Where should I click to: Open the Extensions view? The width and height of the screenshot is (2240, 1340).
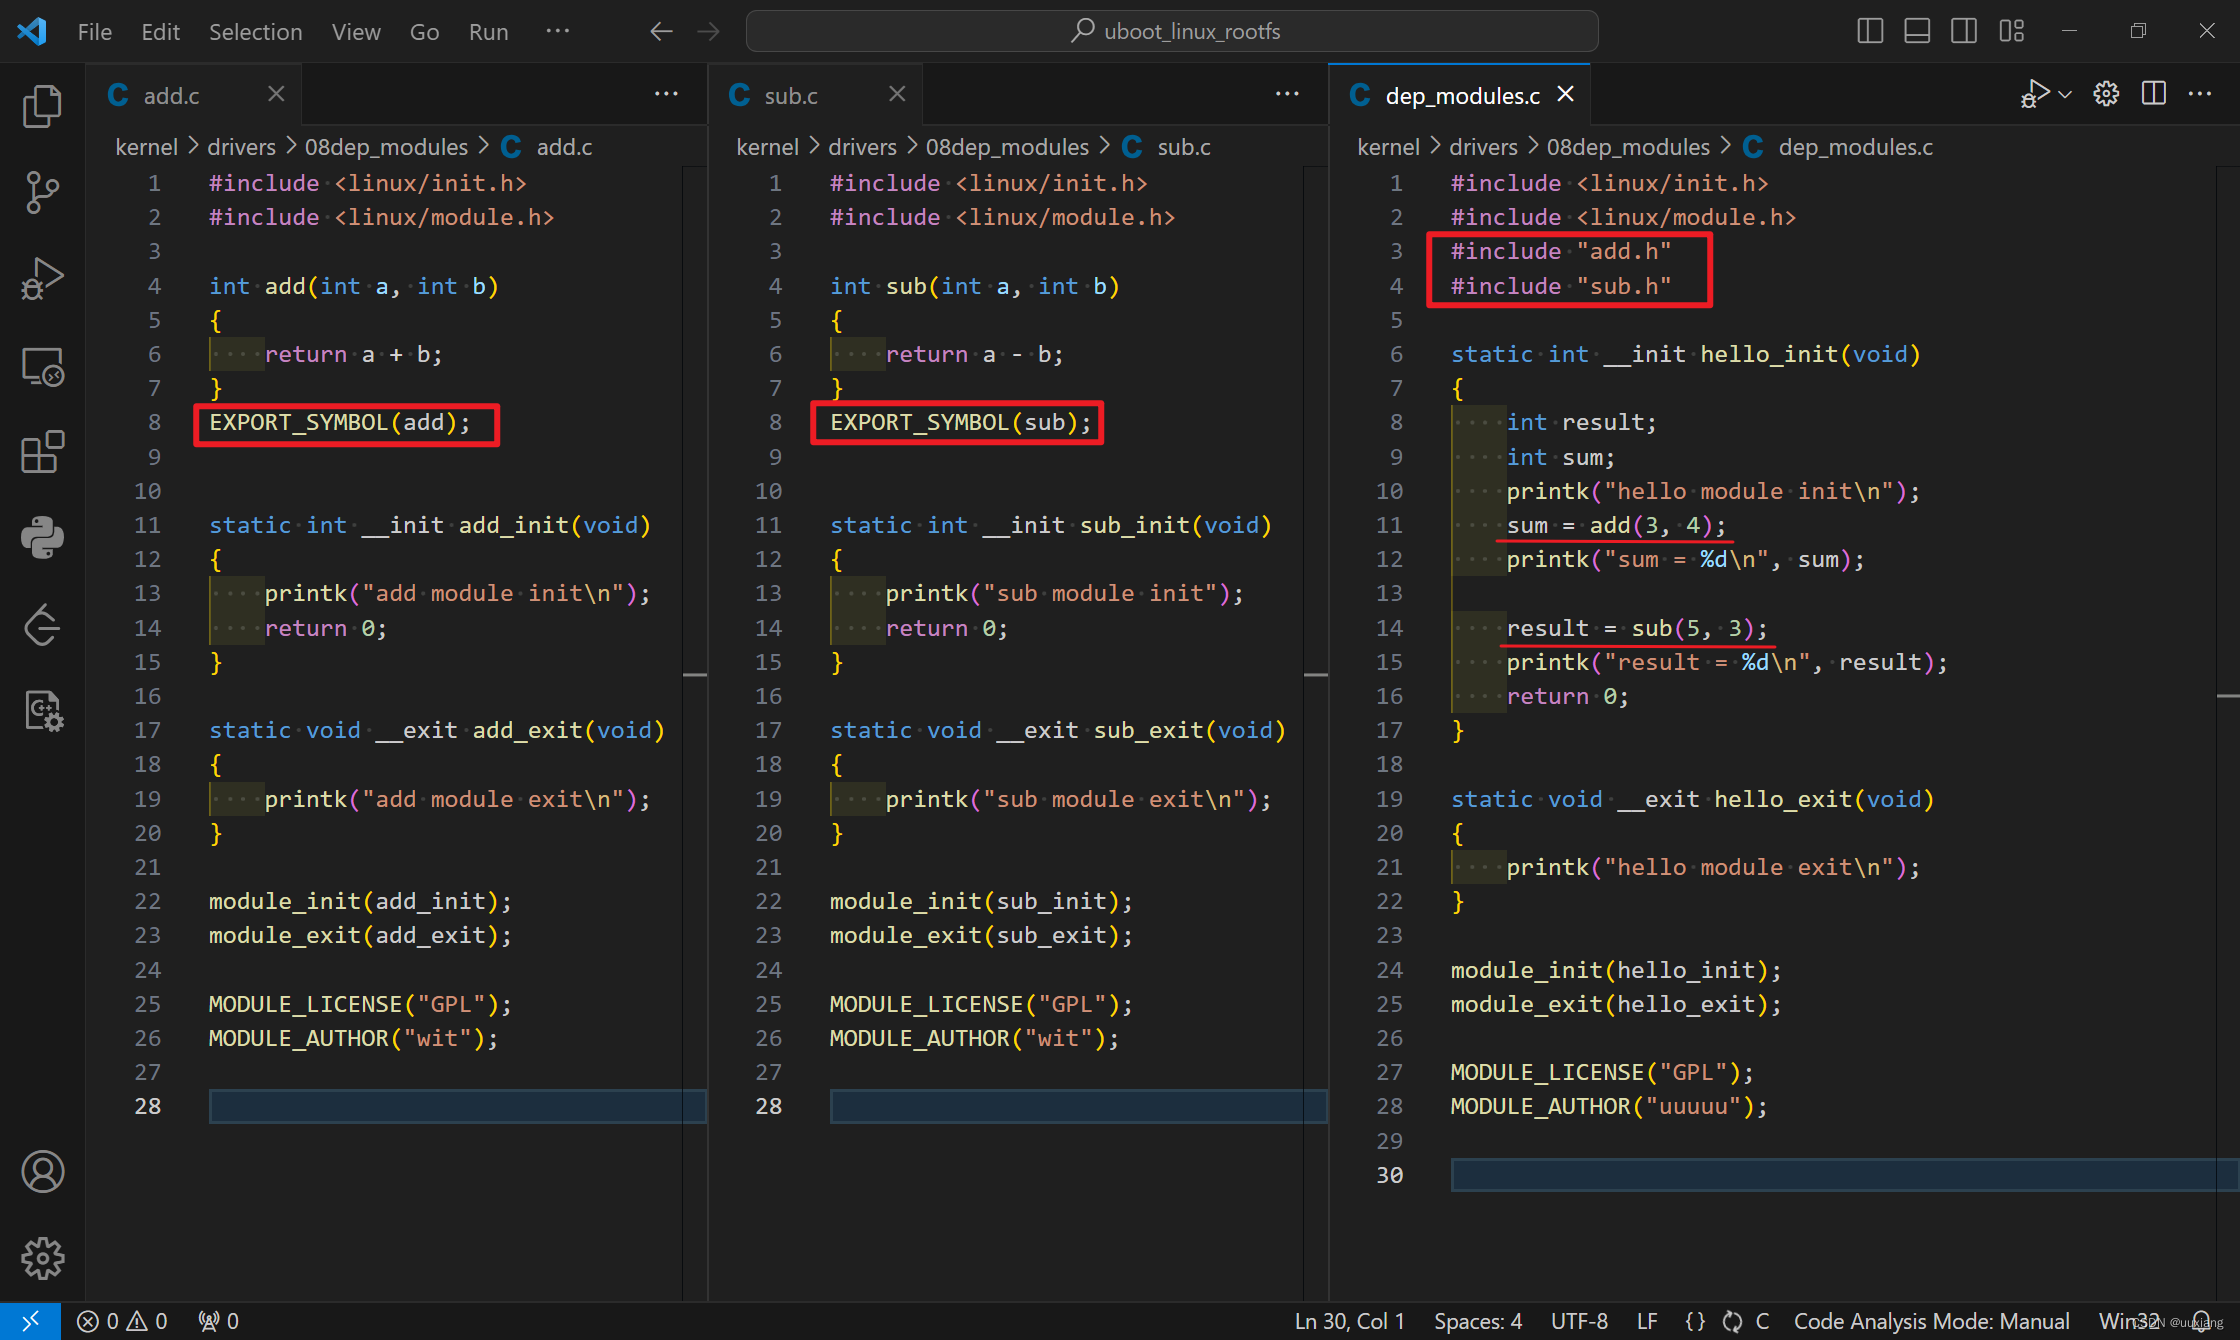pyautogui.click(x=42, y=453)
